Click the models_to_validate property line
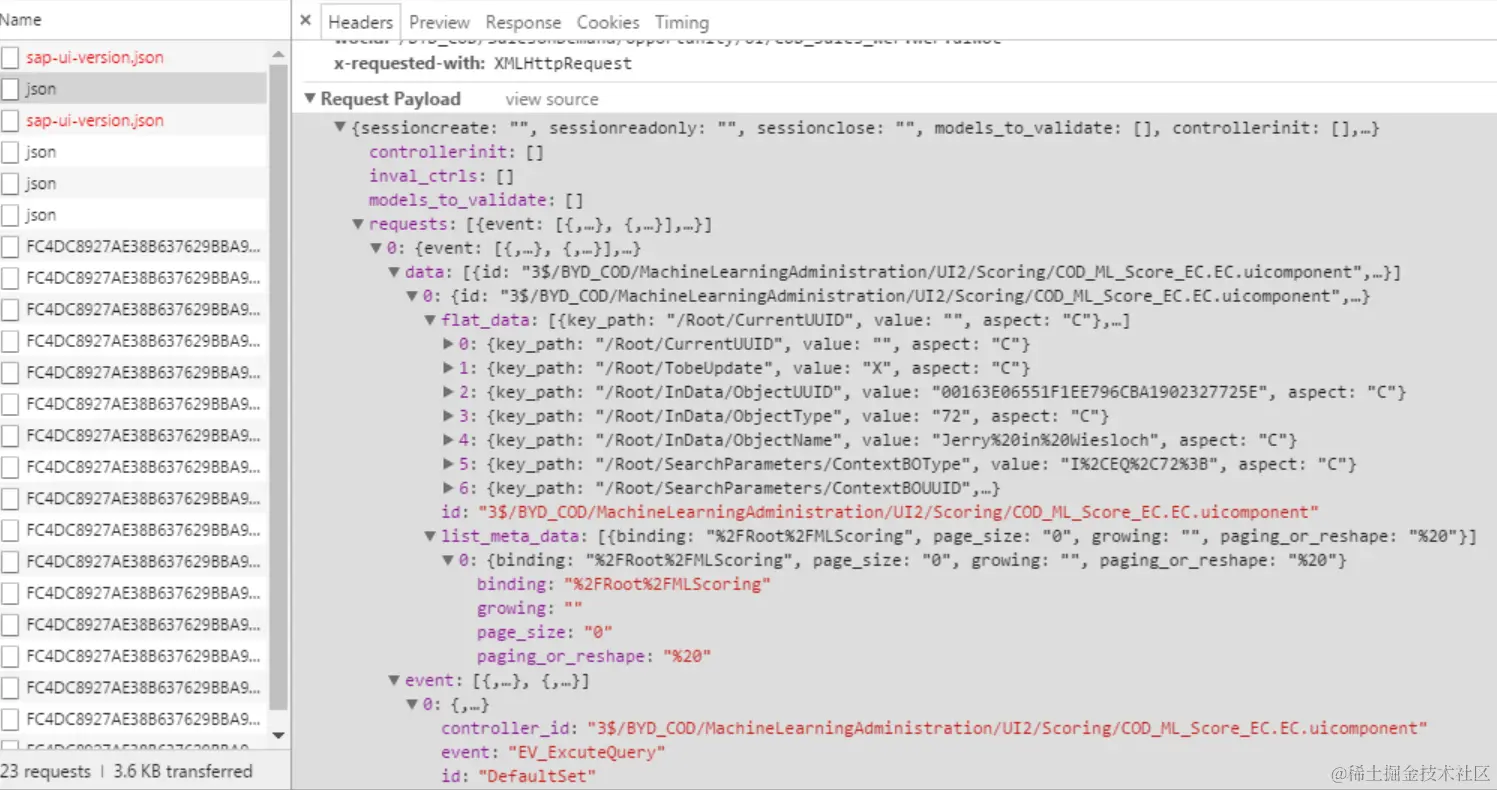Screen dimensions: 1497x790 tap(476, 200)
